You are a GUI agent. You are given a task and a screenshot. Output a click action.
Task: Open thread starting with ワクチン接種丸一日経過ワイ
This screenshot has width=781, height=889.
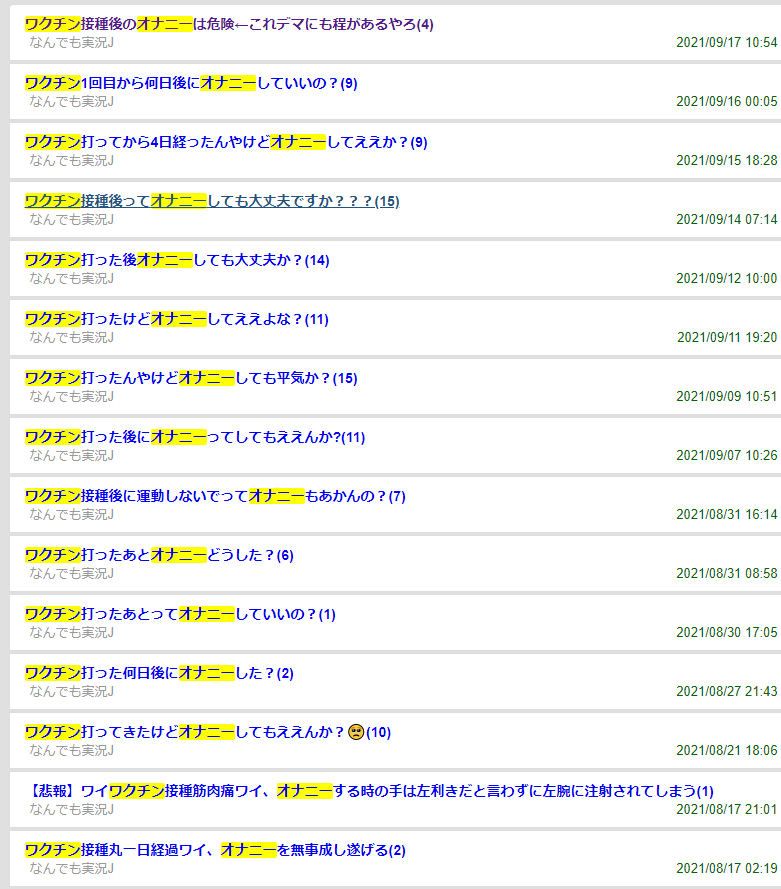(x=215, y=850)
